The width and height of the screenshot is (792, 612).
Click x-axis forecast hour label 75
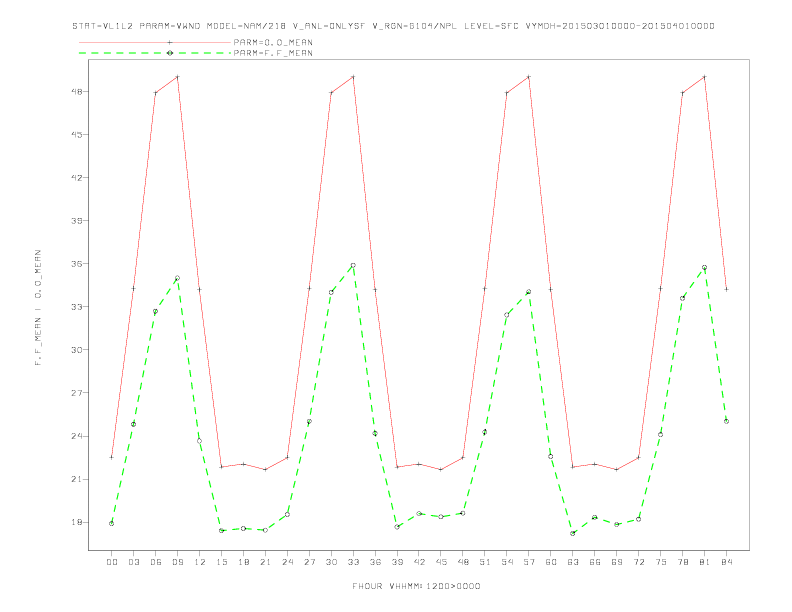(x=661, y=562)
